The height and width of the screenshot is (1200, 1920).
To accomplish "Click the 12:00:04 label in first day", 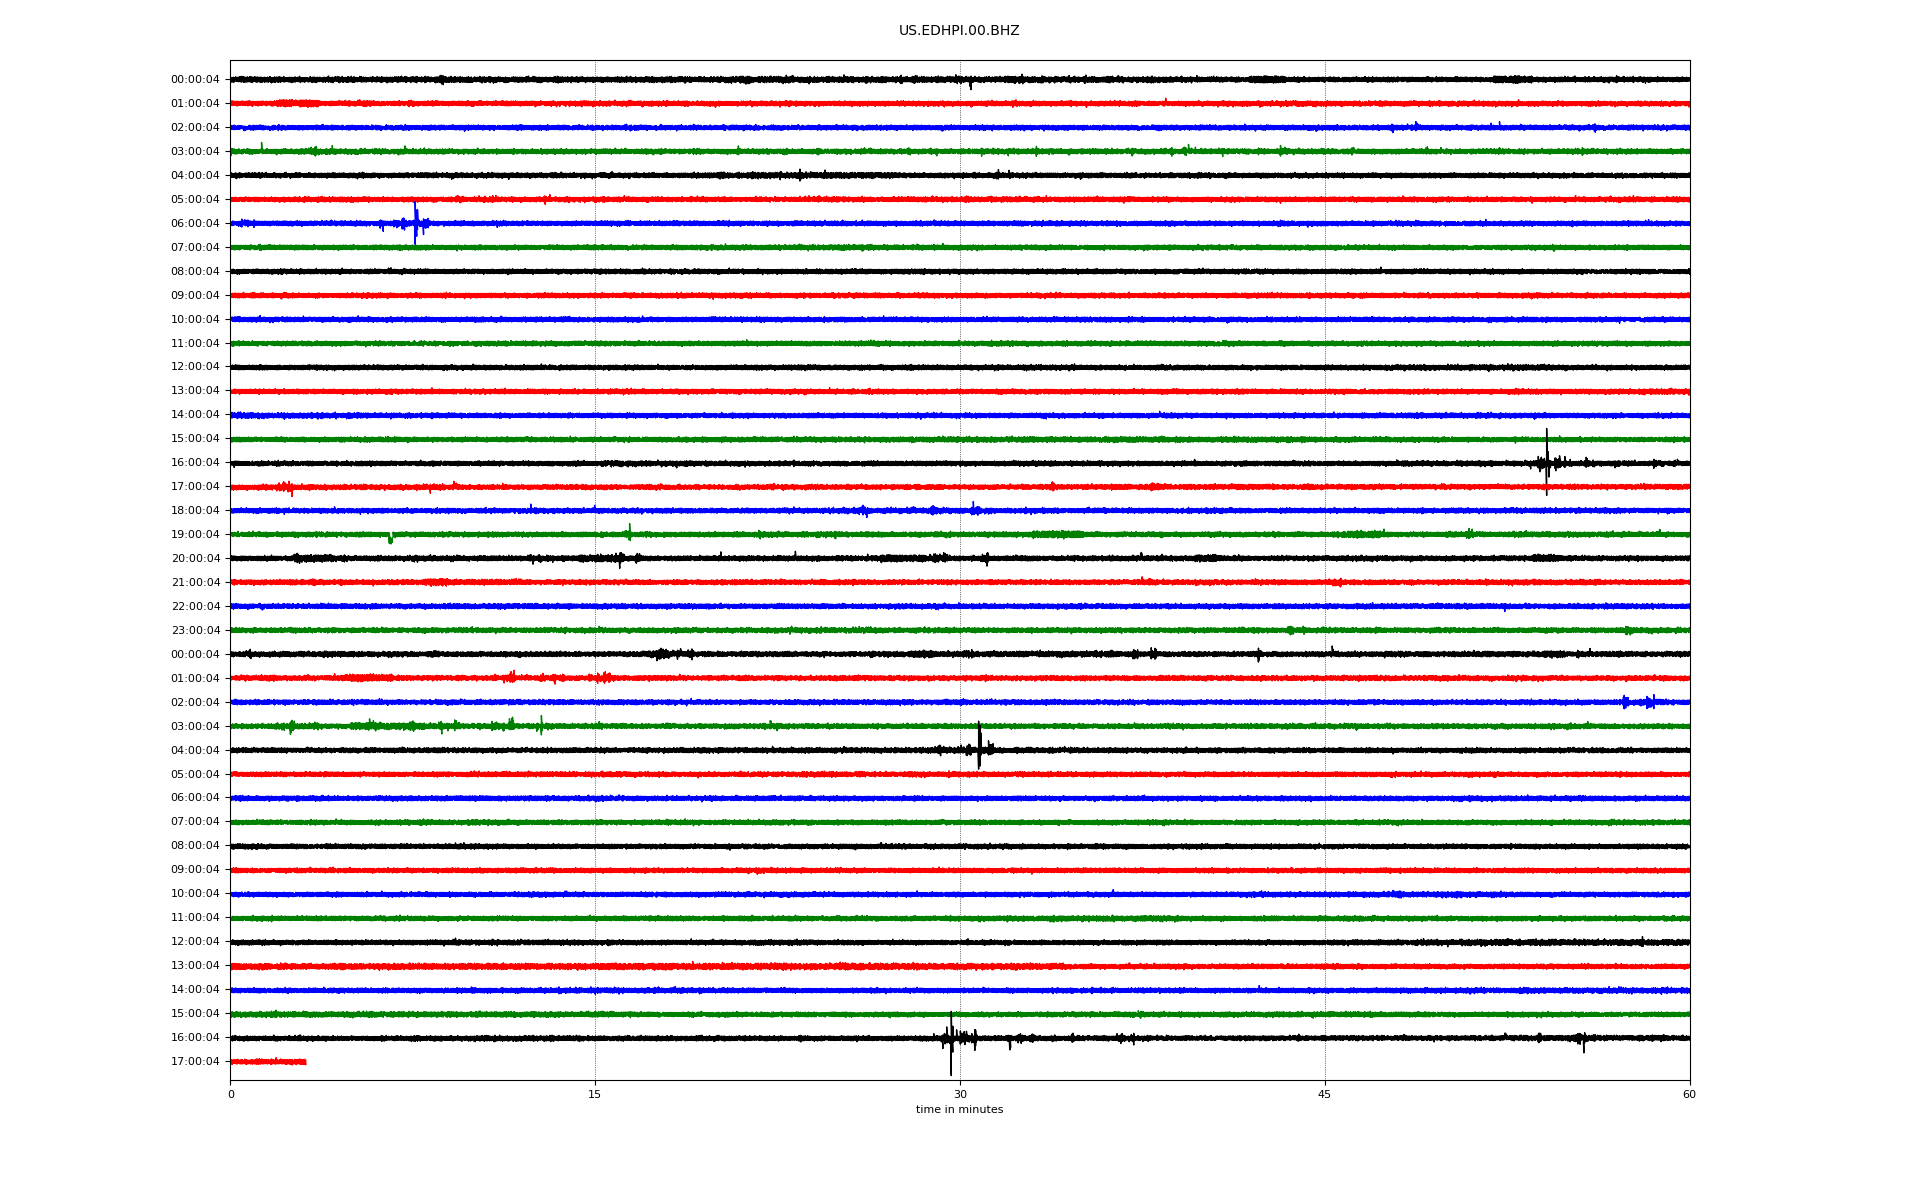I will tap(195, 367).
